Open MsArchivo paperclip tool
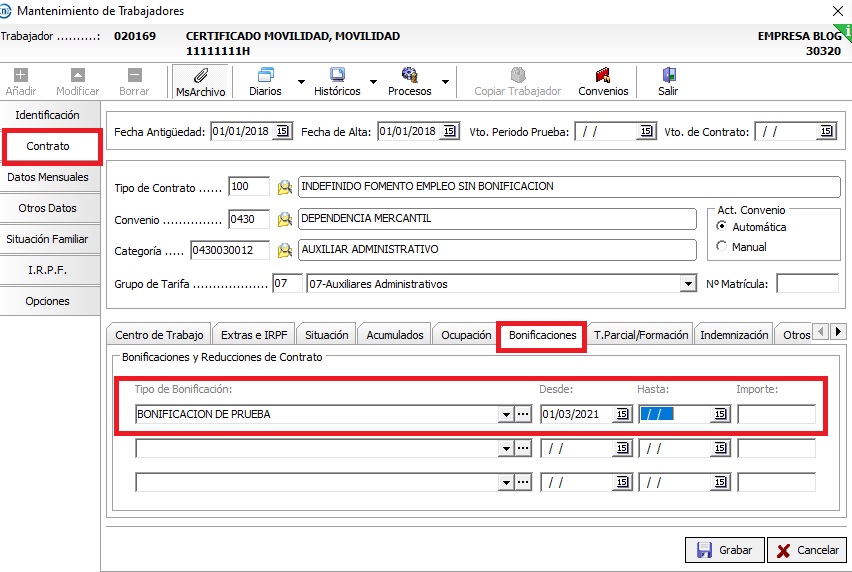This screenshot has width=852, height=572. (x=201, y=76)
